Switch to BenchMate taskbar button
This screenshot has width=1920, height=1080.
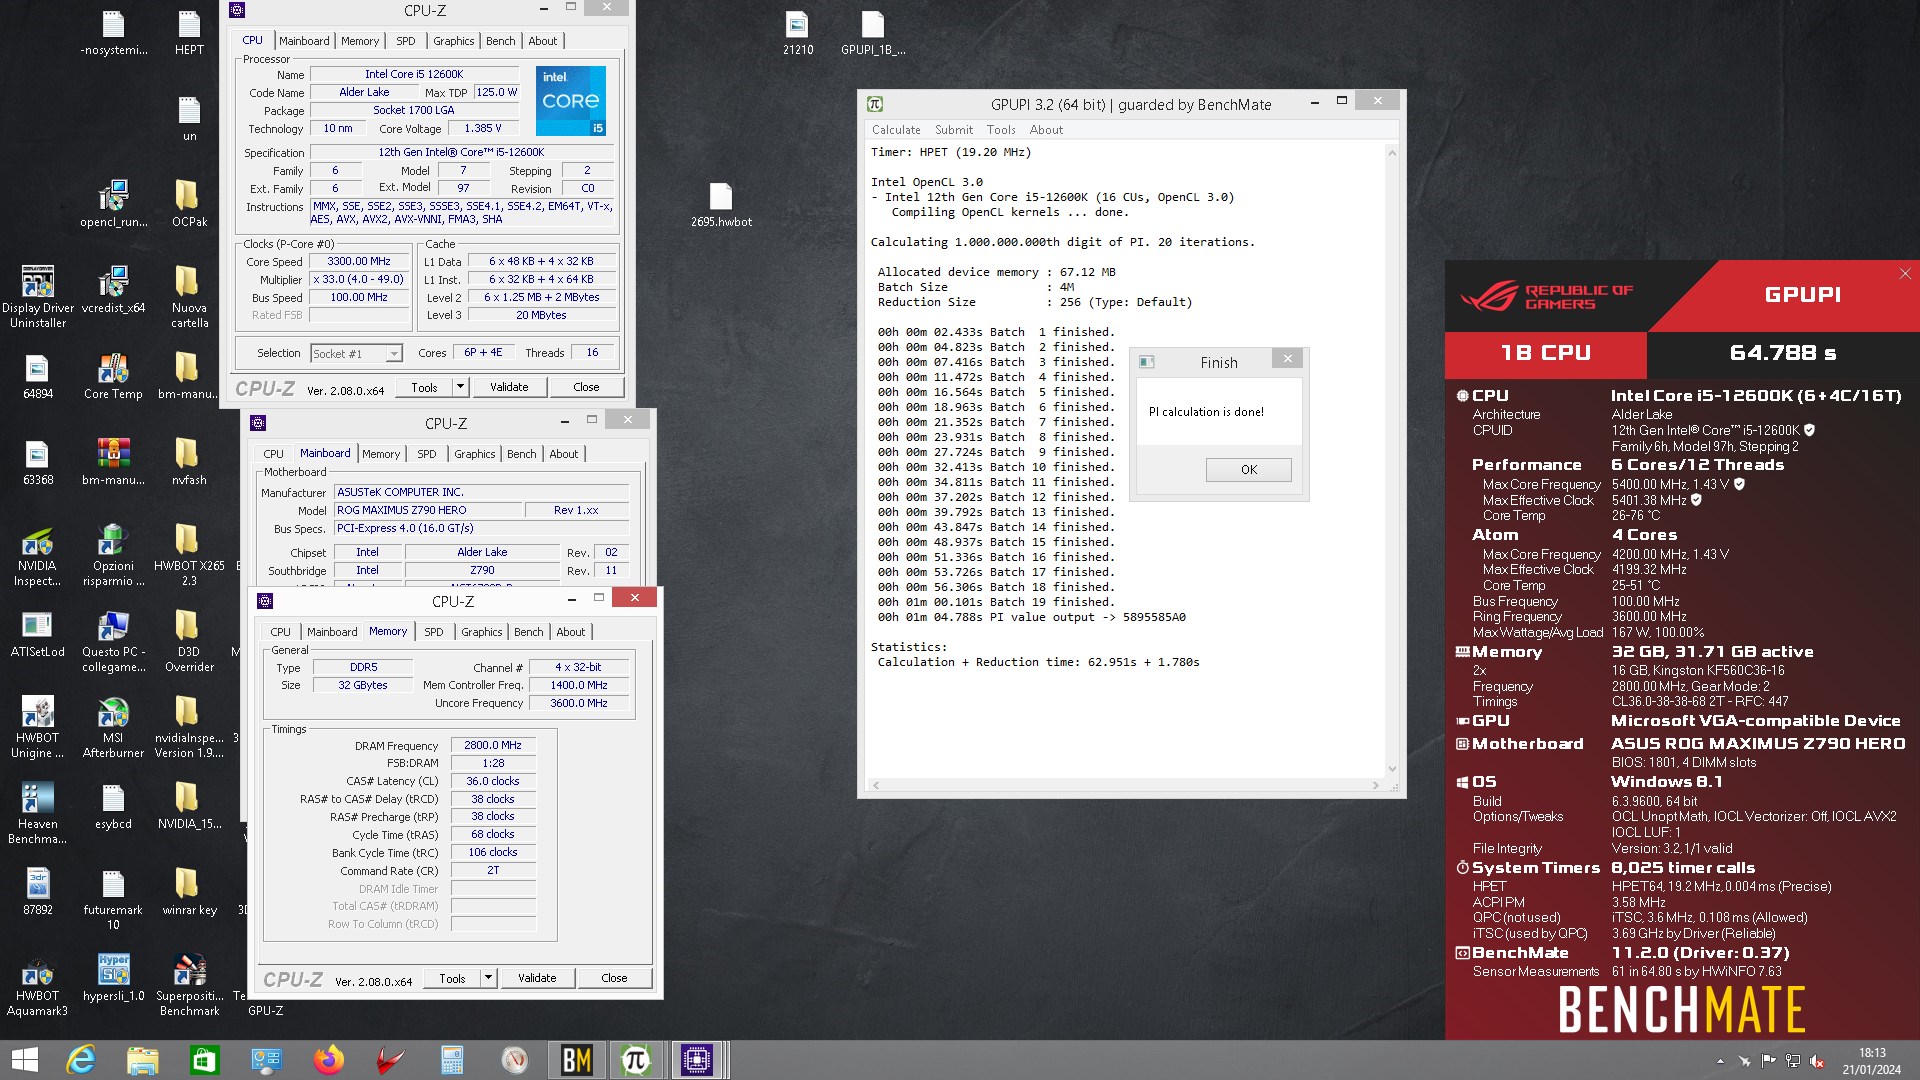click(577, 1060)
